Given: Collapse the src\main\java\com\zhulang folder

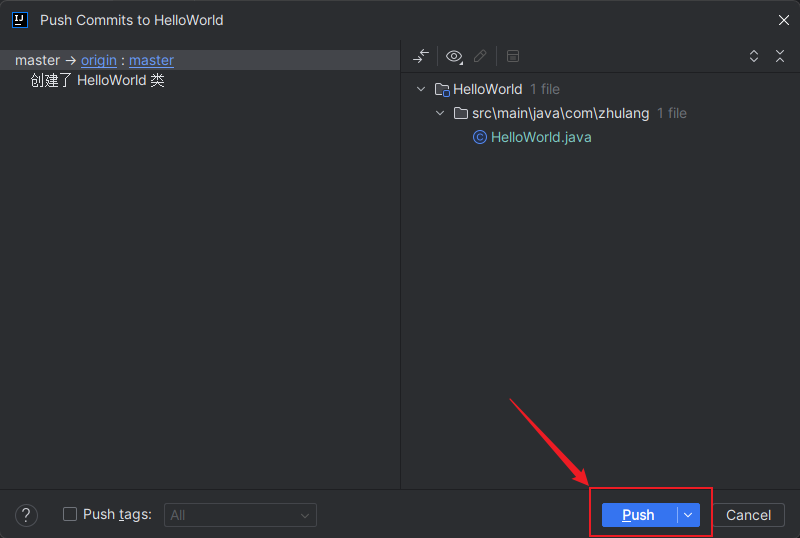Looking at the screenshot, I should click(440, 113).
